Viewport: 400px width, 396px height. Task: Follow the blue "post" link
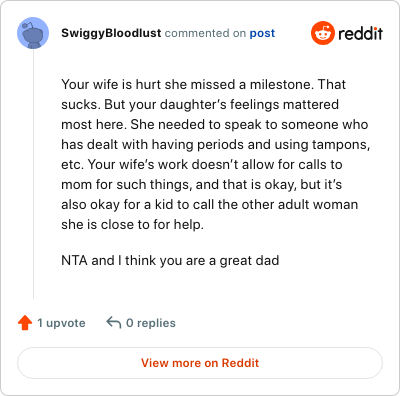pyautogui.click(x=262, y=33)
